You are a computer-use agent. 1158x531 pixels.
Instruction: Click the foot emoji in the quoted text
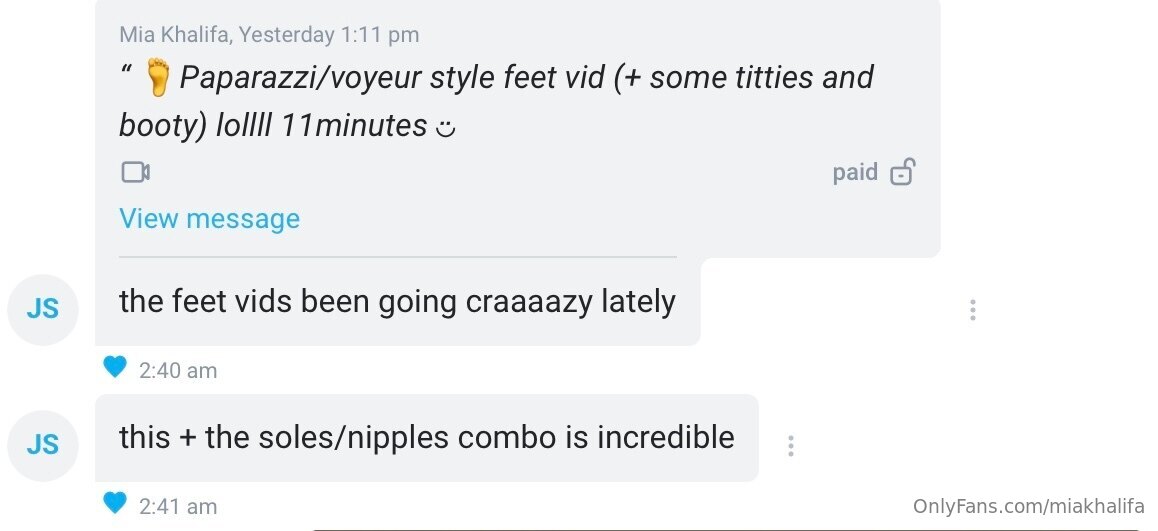click(157, 78)
